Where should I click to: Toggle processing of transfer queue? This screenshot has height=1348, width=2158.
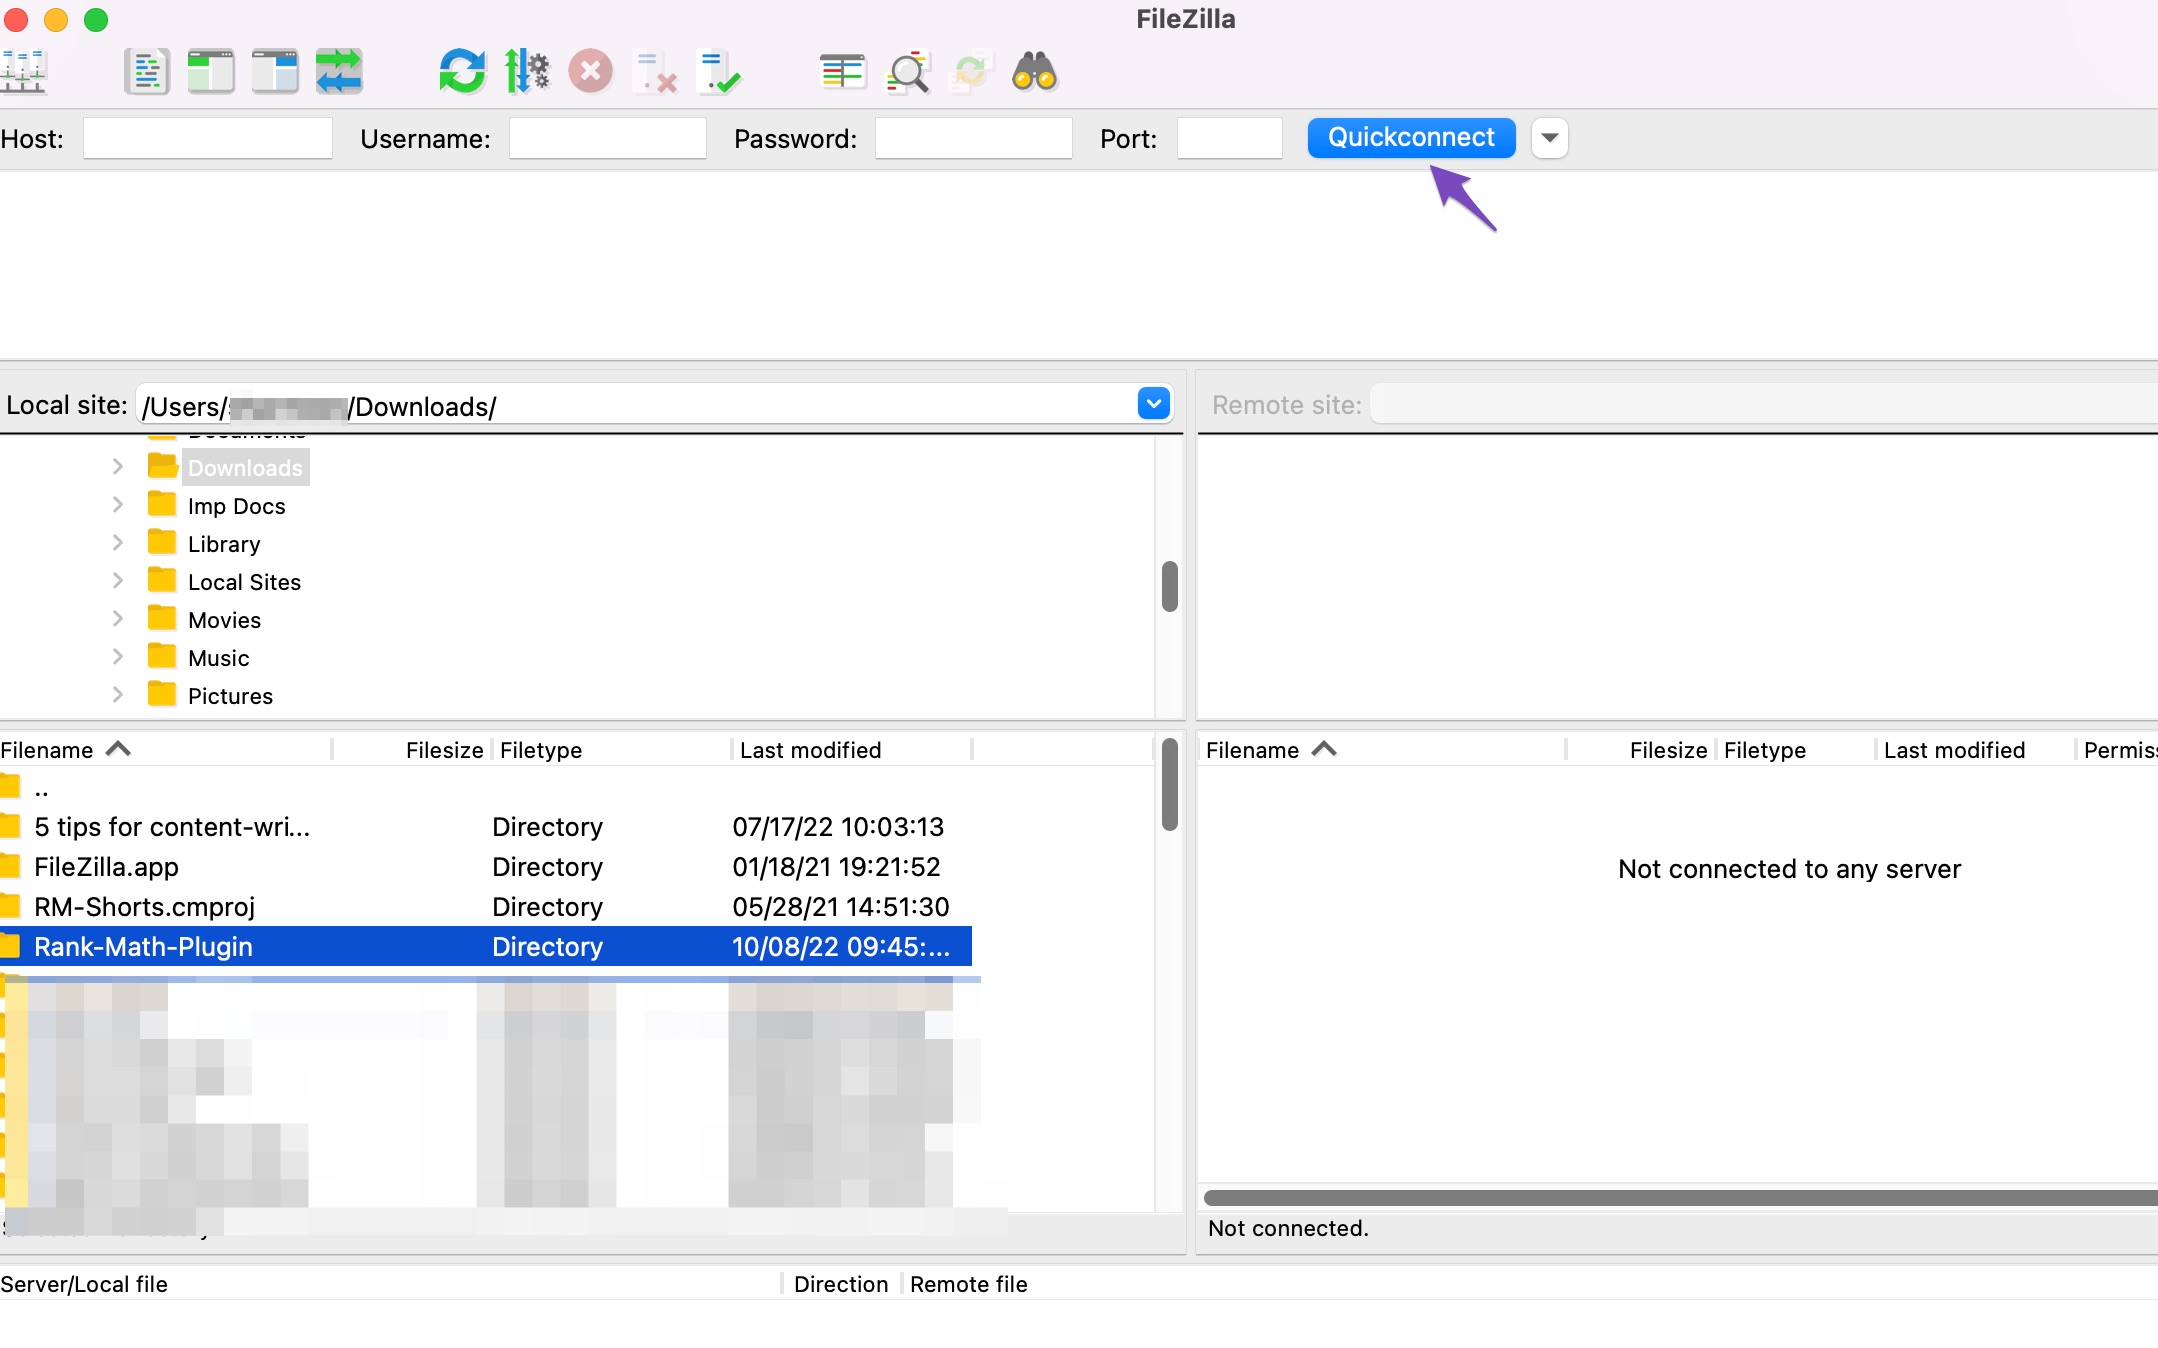(527, 72)
